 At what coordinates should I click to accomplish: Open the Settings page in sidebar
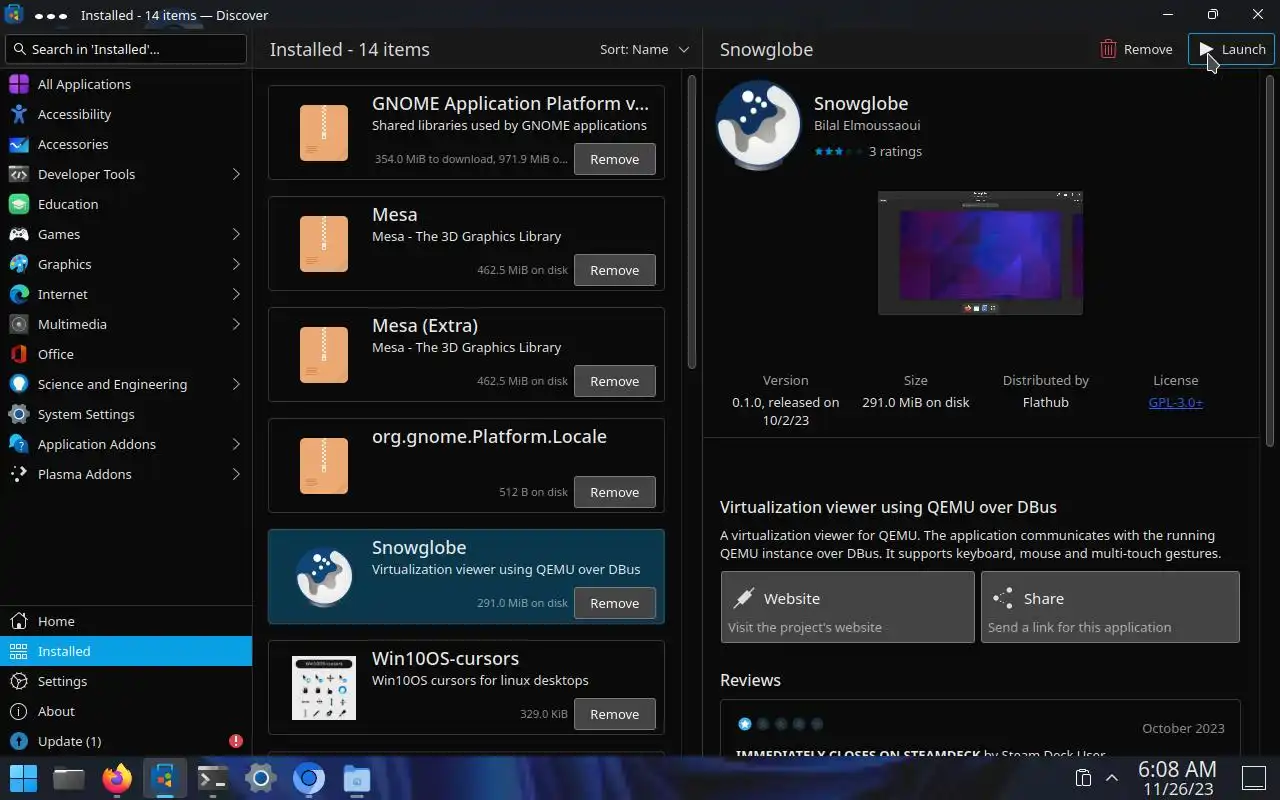click(x=126, y=681)
